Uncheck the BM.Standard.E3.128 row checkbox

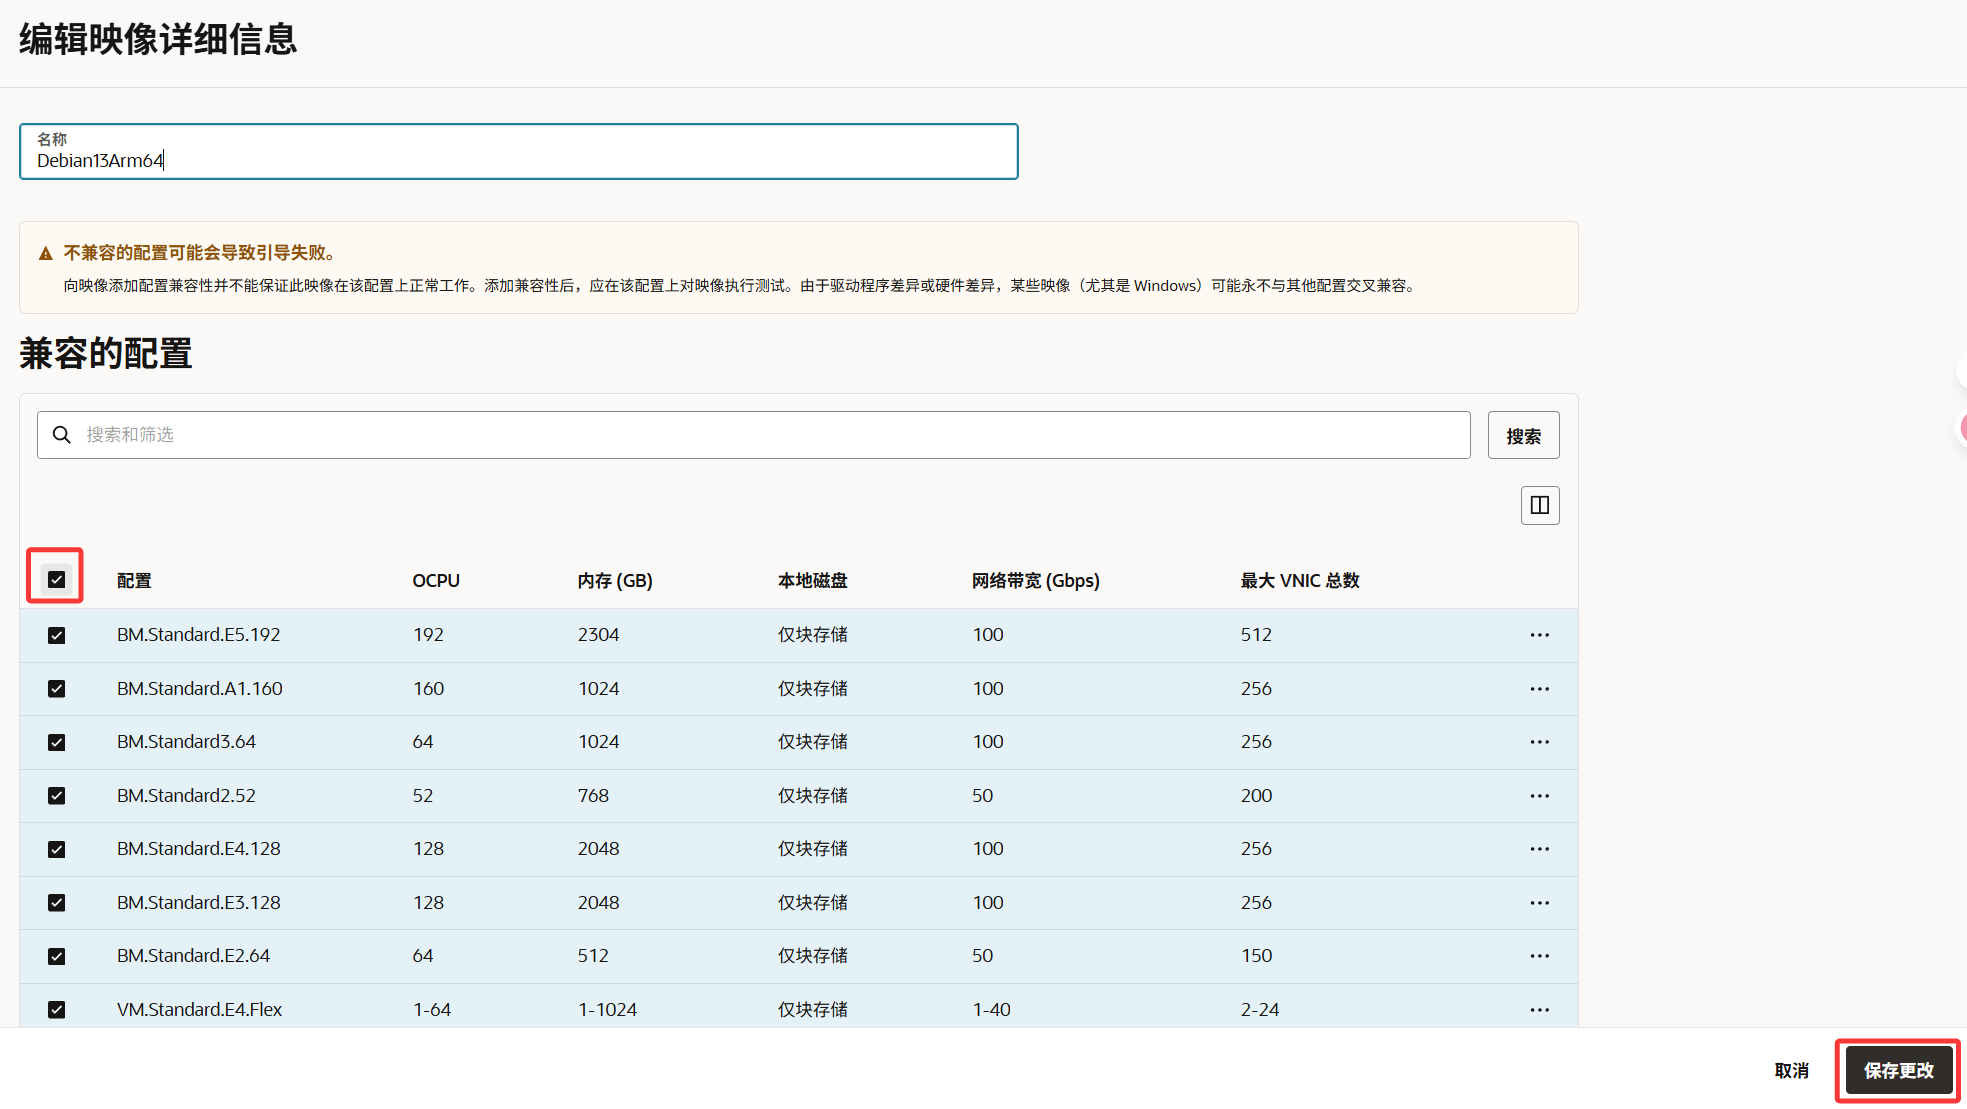(57, 903)
